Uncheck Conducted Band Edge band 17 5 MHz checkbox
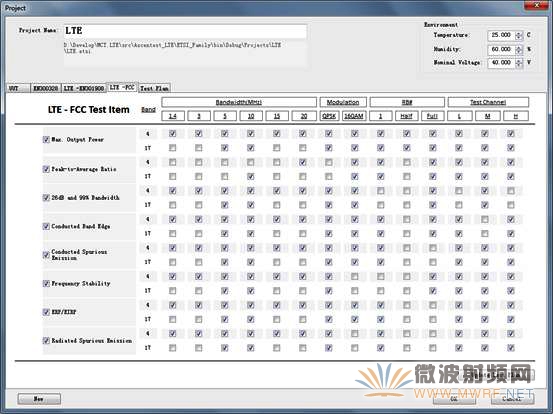 (225, 233)
